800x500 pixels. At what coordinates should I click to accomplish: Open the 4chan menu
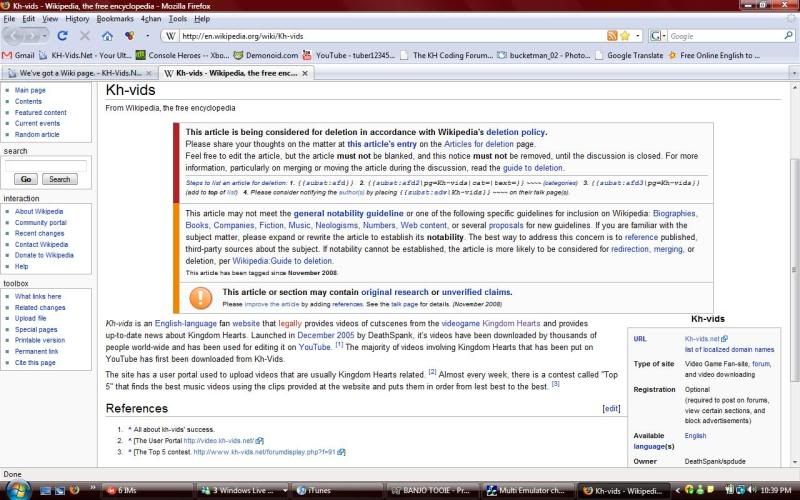(x=151, y=19)
